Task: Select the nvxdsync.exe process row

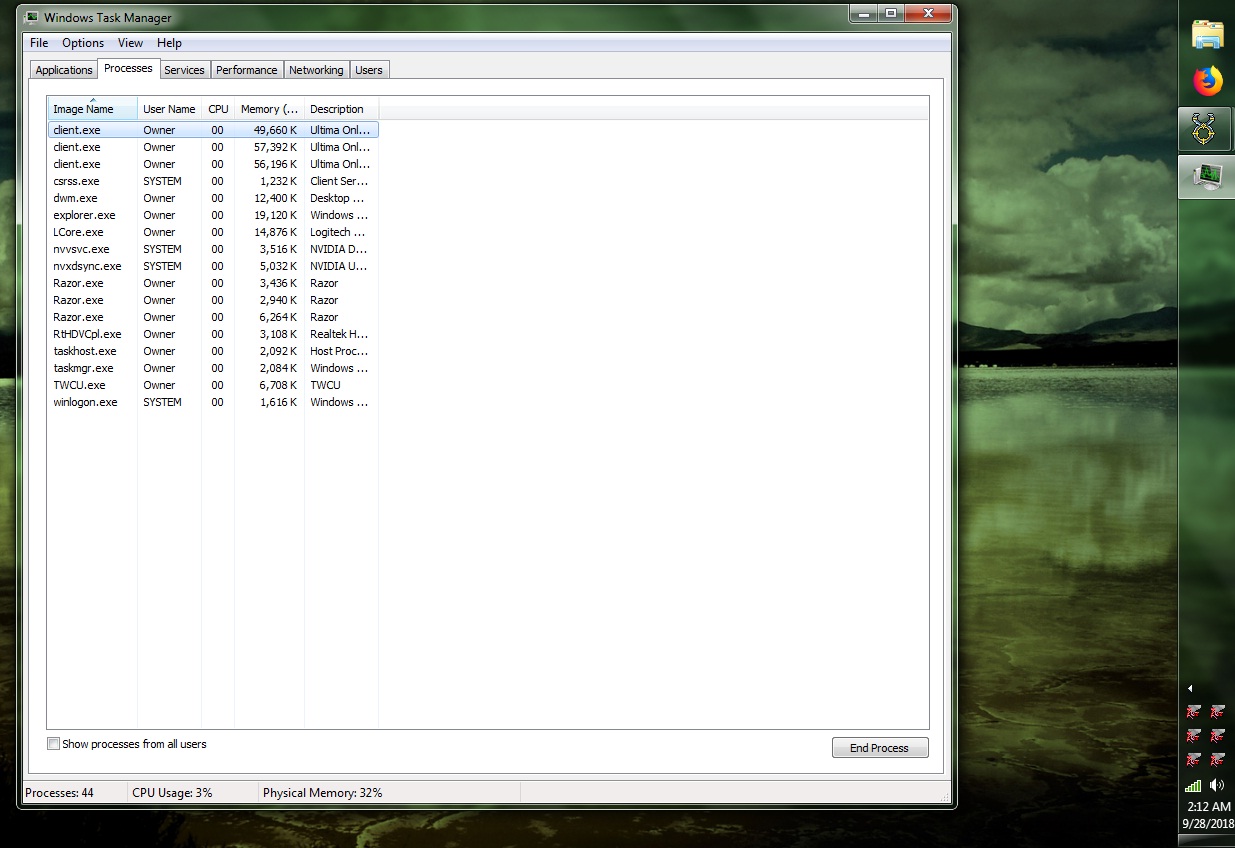Action: click(213, 266)
